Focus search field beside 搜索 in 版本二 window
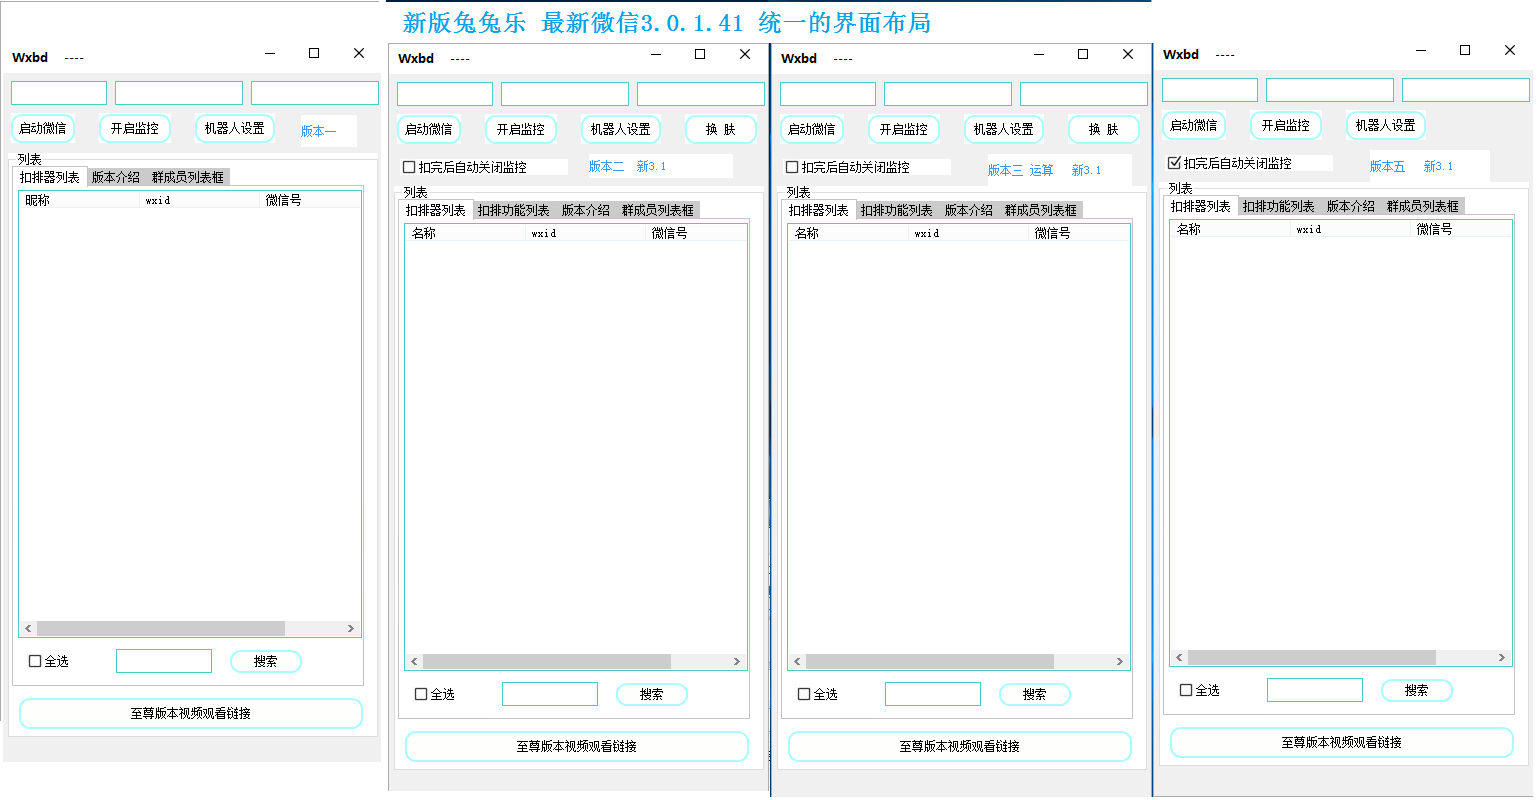 click(x=550, y=694)
